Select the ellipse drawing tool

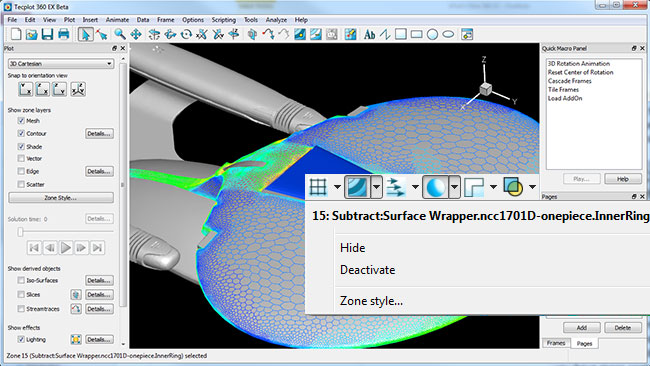[x=448, y=34]
